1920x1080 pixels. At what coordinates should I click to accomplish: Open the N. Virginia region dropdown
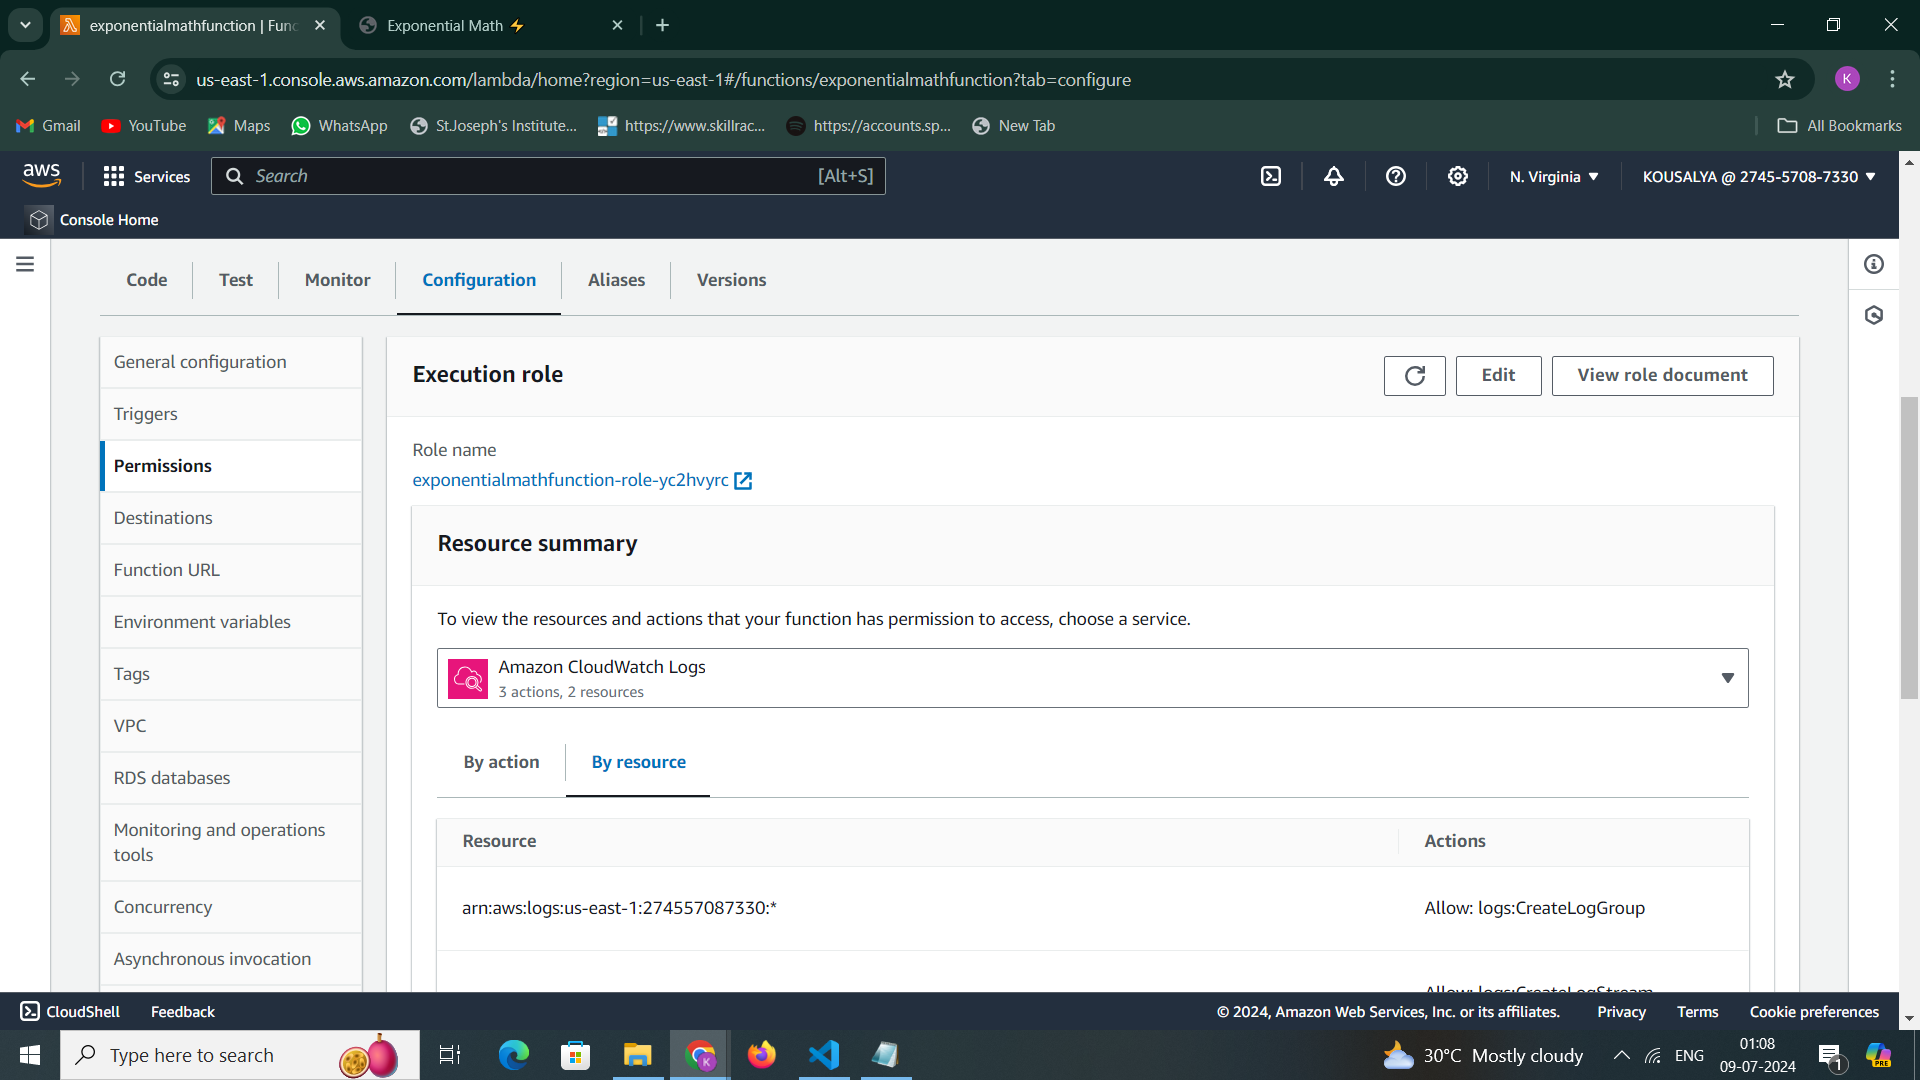click(x=1554, y=177)
